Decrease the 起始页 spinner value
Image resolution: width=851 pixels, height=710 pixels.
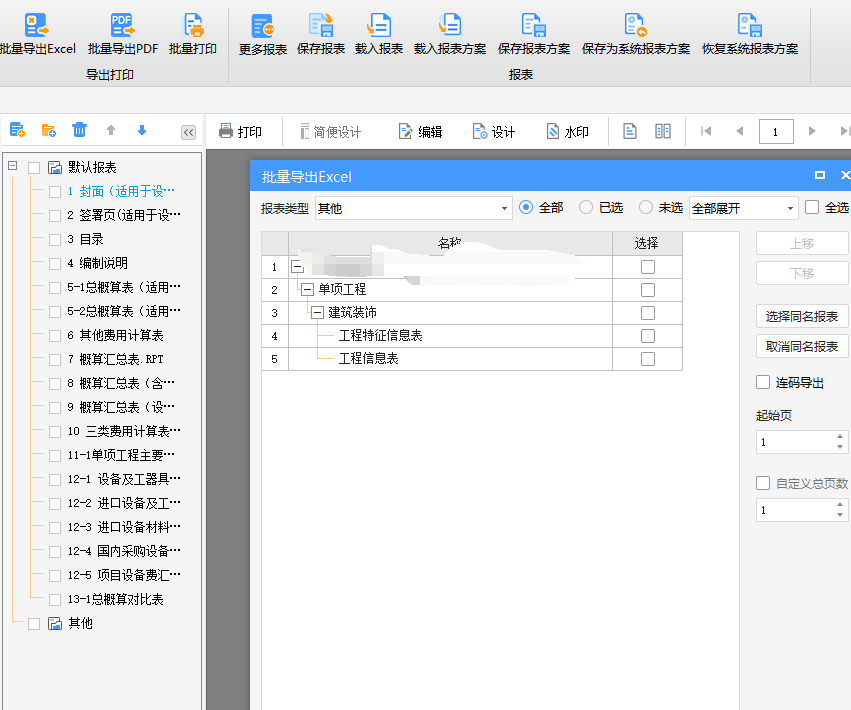point(840,447)
